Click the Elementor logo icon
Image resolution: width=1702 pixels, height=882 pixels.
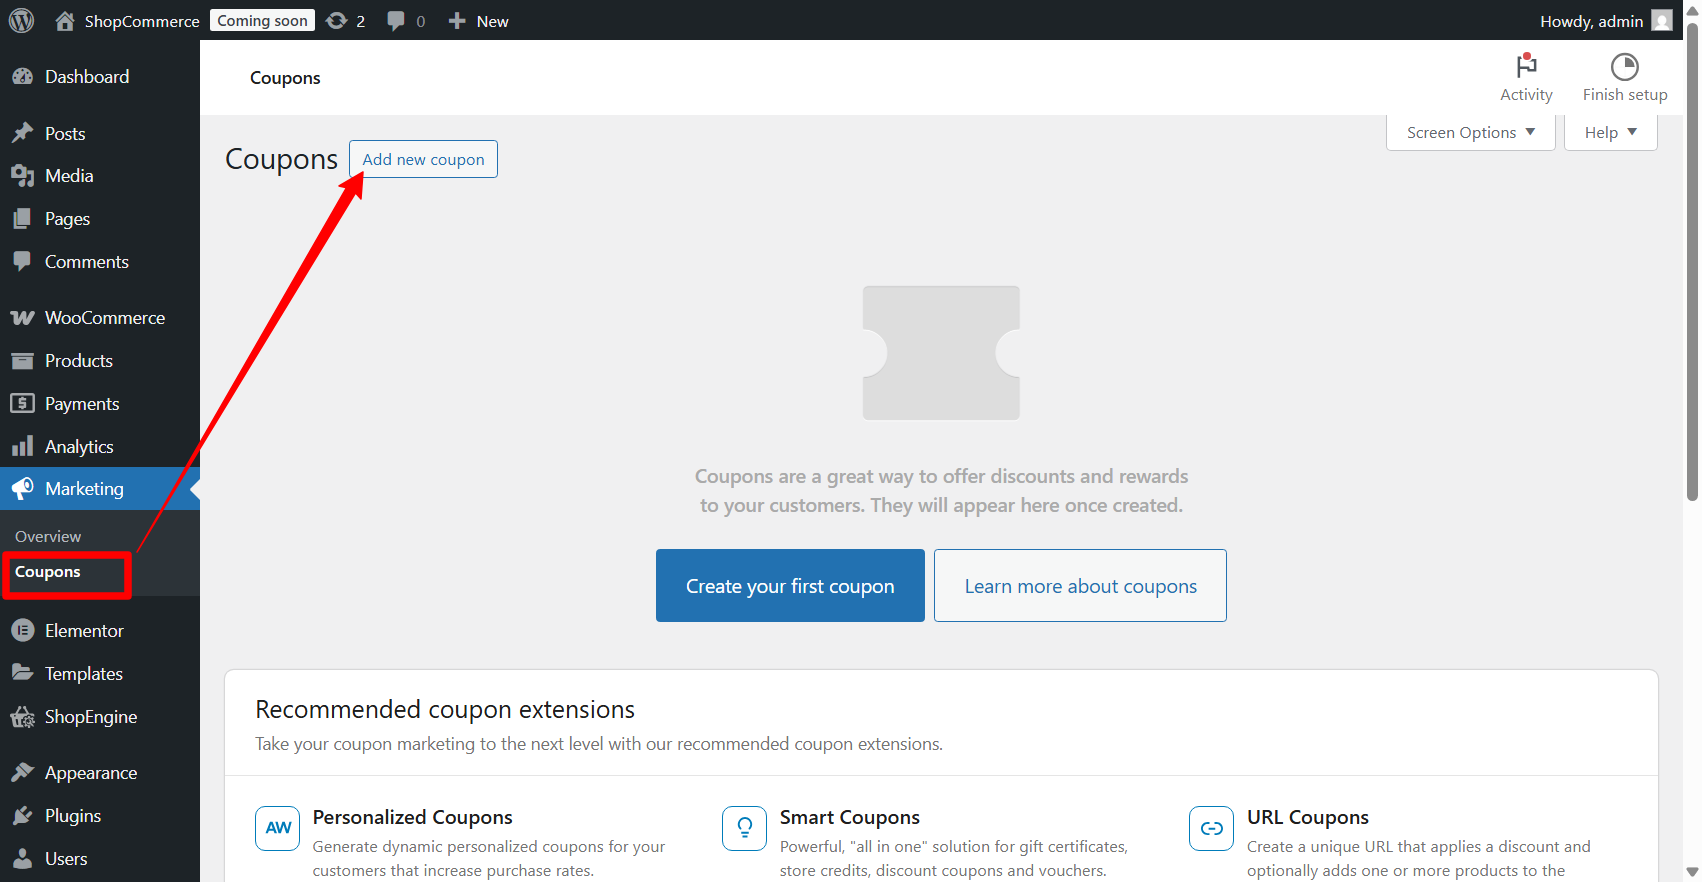coord(22,630)
